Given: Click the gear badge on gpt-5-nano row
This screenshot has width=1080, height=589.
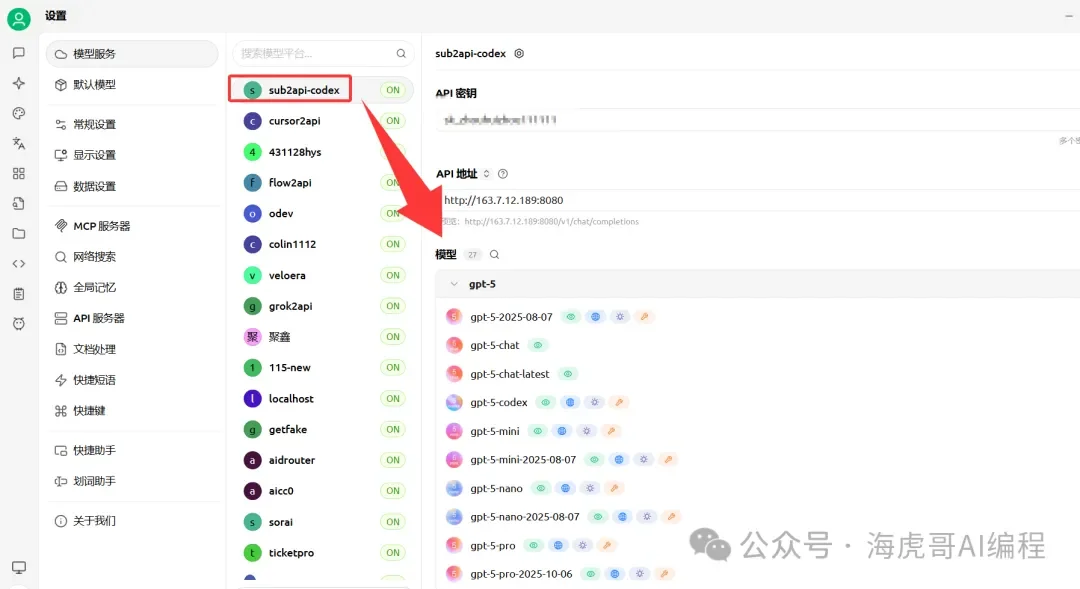Looking at the screenshot, I should tap(589, 487).
